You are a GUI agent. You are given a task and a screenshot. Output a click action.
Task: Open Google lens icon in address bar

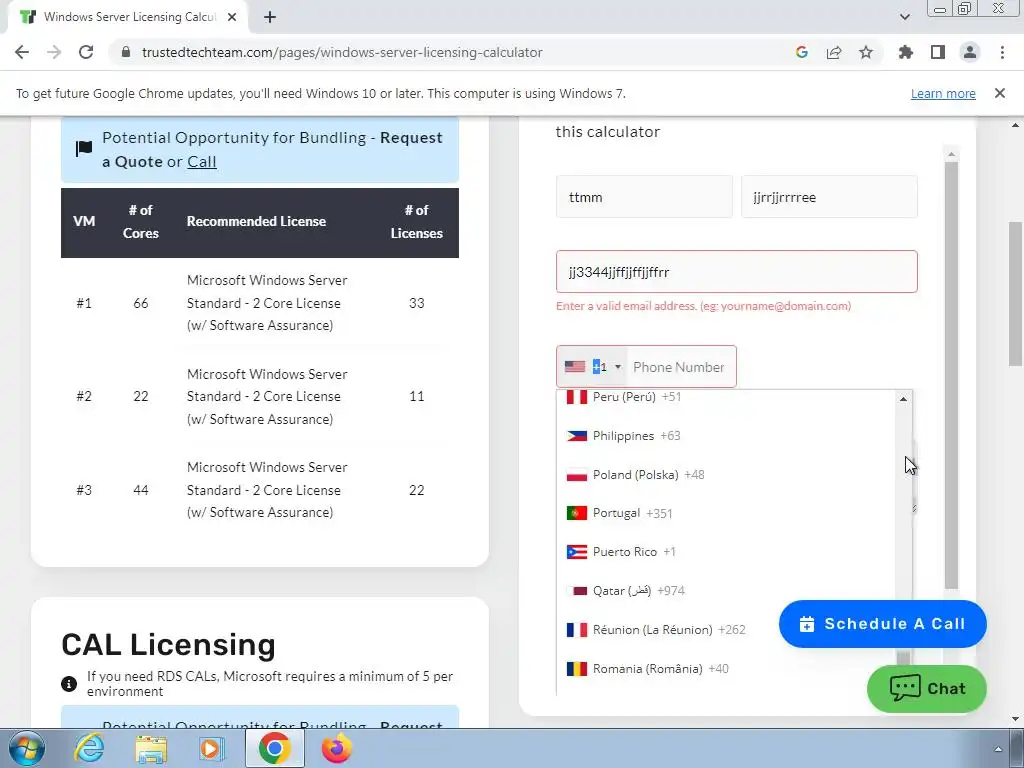[x=801, y=52]
